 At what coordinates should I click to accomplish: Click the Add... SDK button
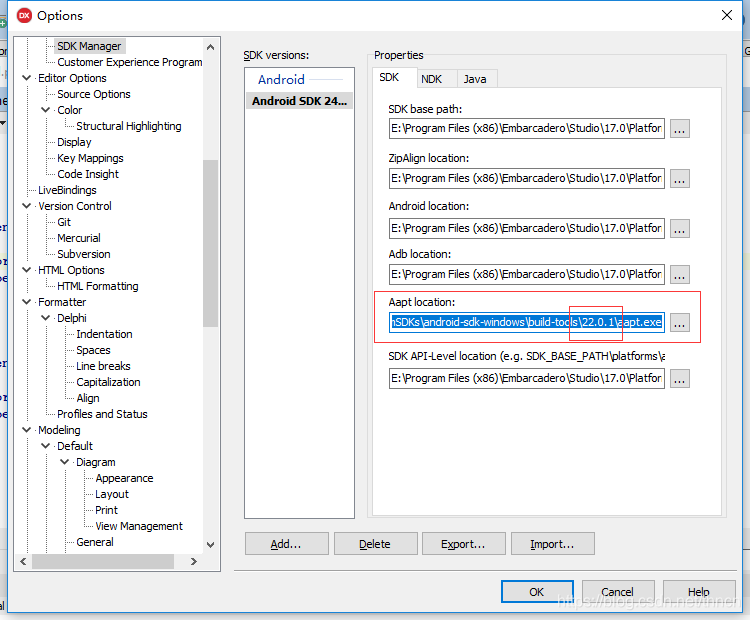pos(287,544)
